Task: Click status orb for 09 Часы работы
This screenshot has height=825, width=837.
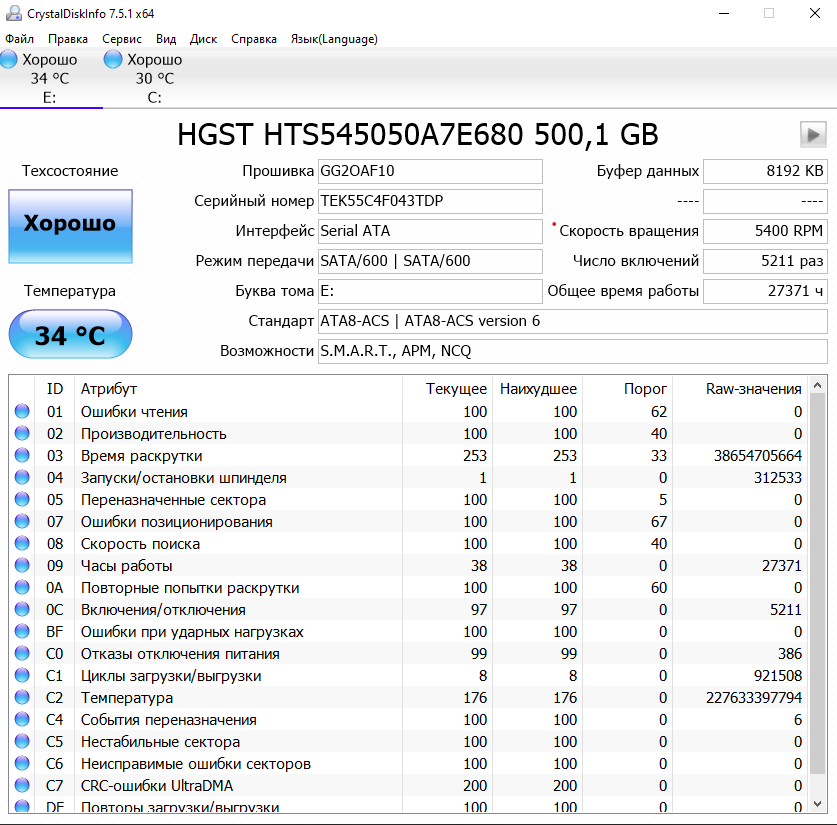Action: 22,565
